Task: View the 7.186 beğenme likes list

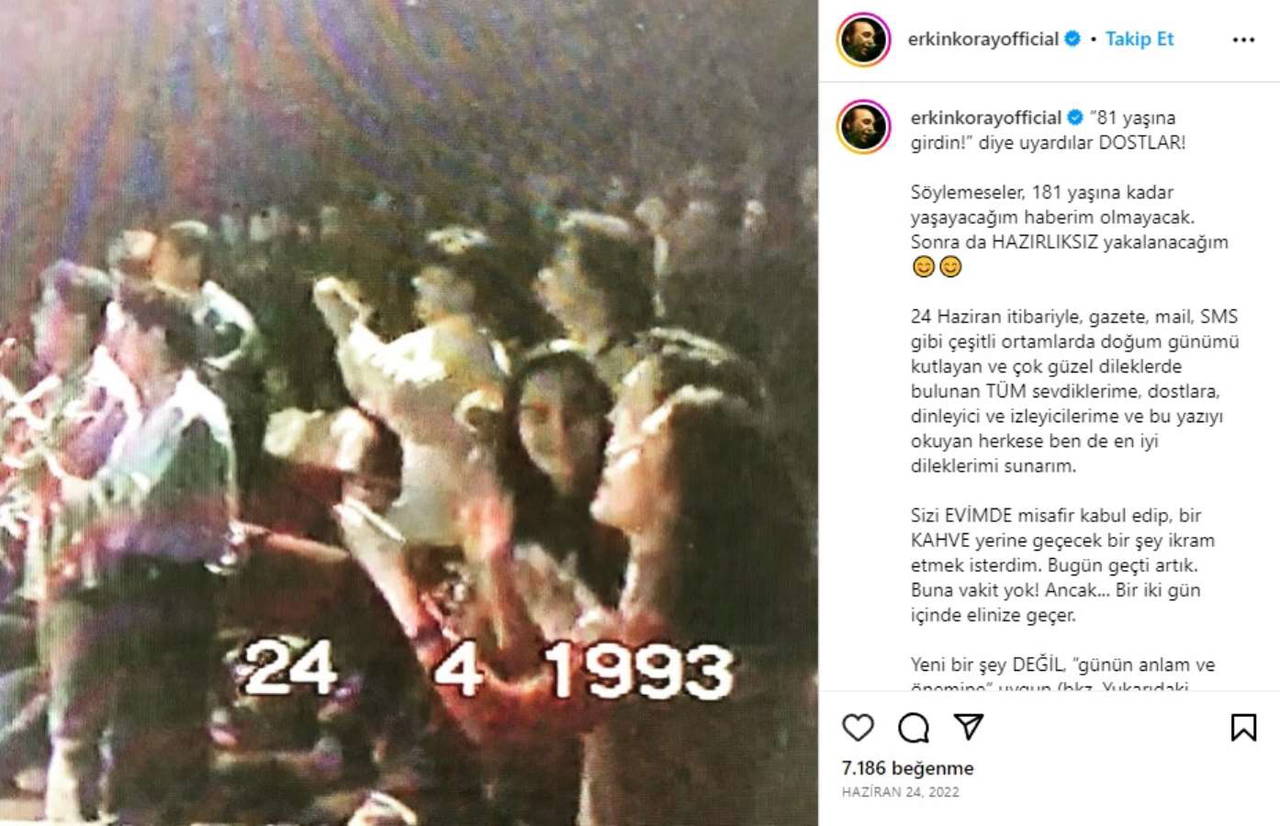Action: coord(908,769)
